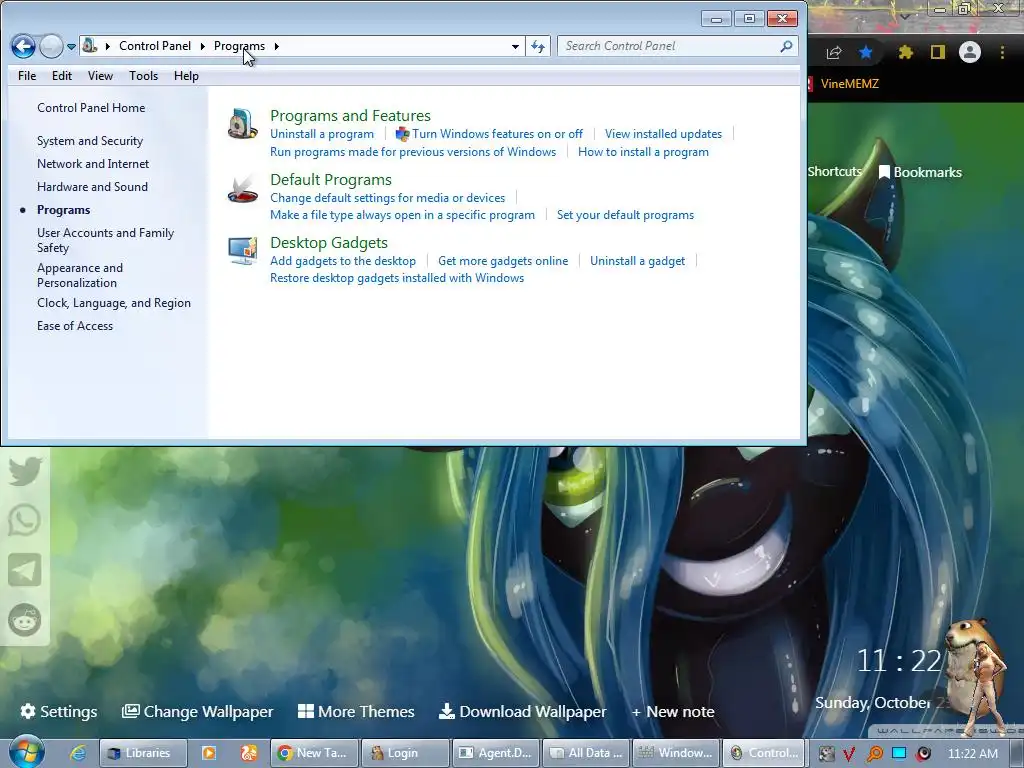Click View installed updates link
Viewport: 1024px width, 768px height.
[x=663, y=134]
